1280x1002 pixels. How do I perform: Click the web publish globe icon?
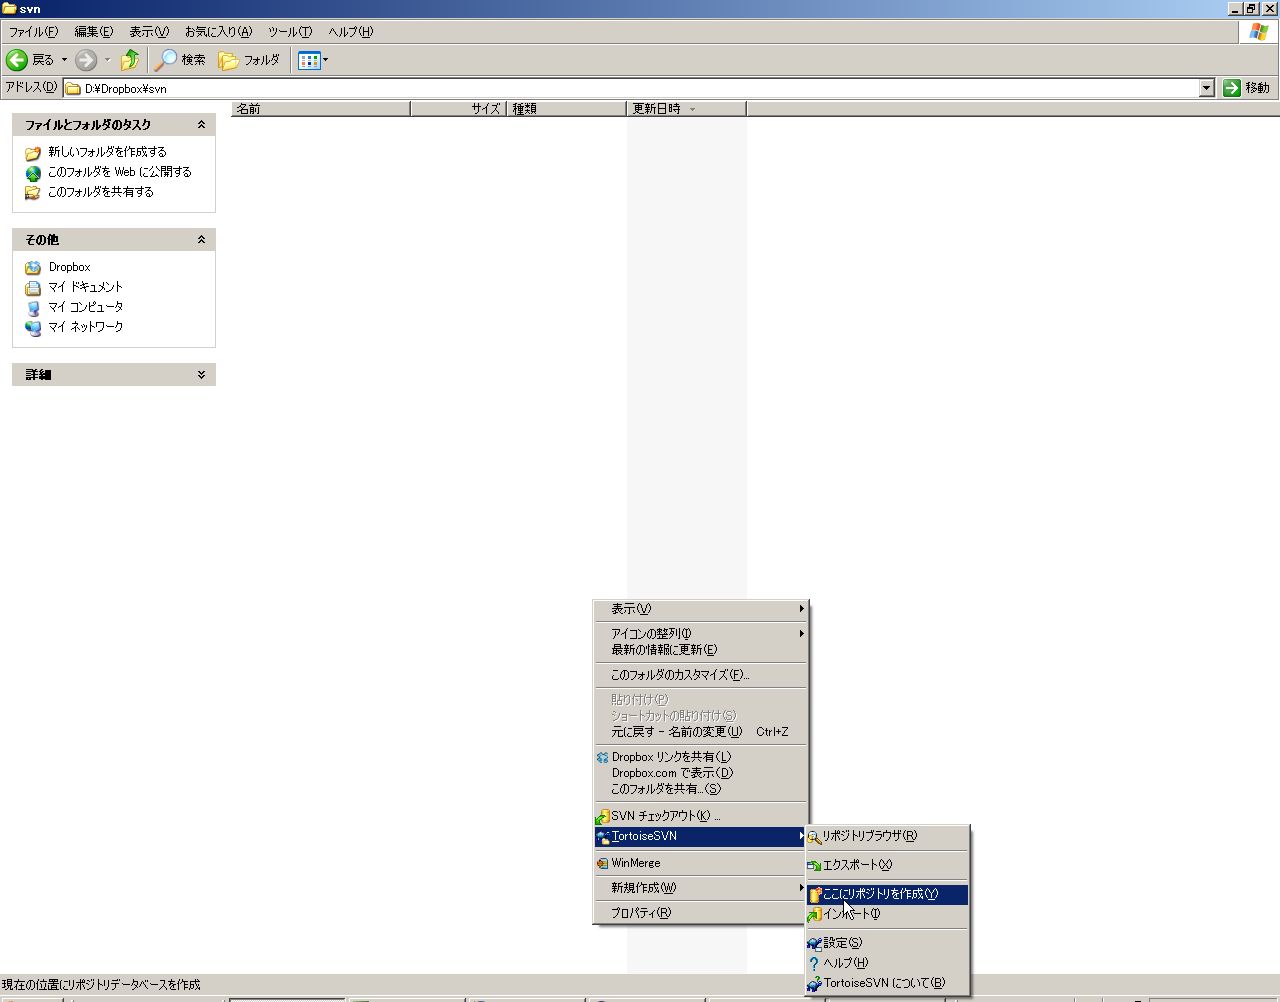click(33, 173)
